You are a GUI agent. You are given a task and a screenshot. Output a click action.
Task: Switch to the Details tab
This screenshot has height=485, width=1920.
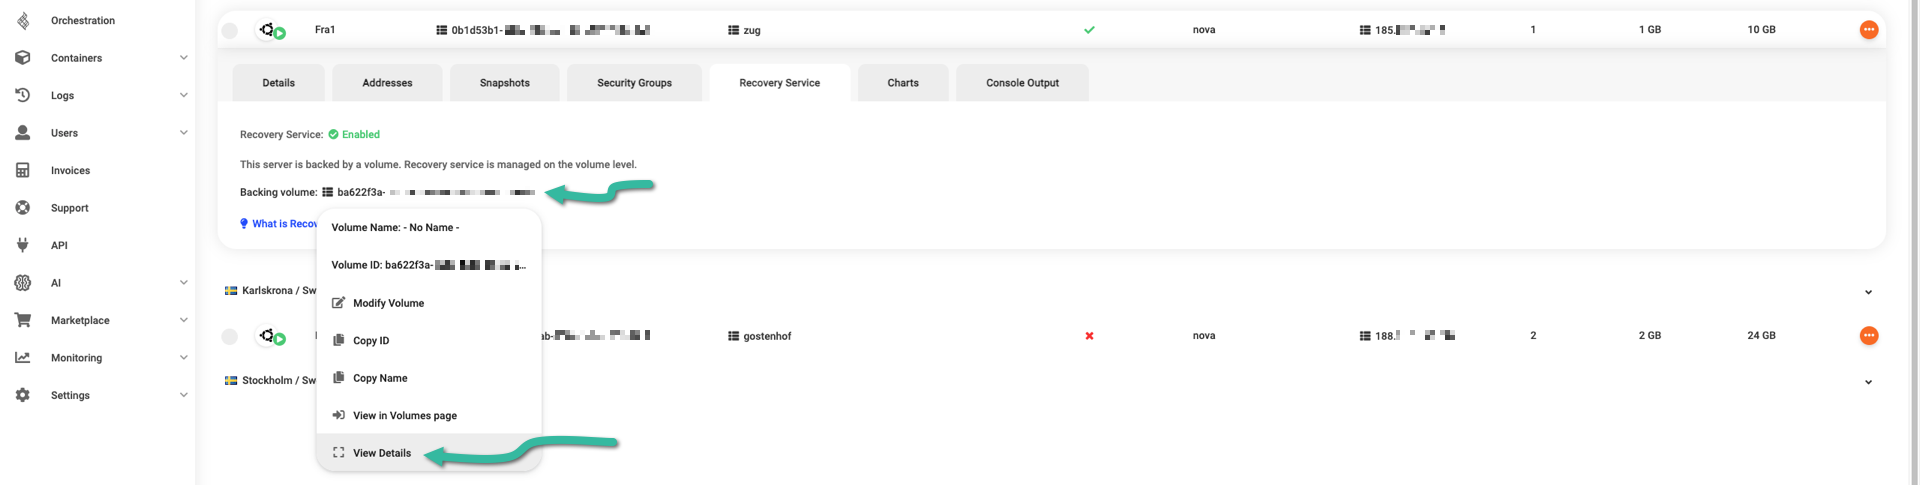pyautogui.click(x=278, y=83)
